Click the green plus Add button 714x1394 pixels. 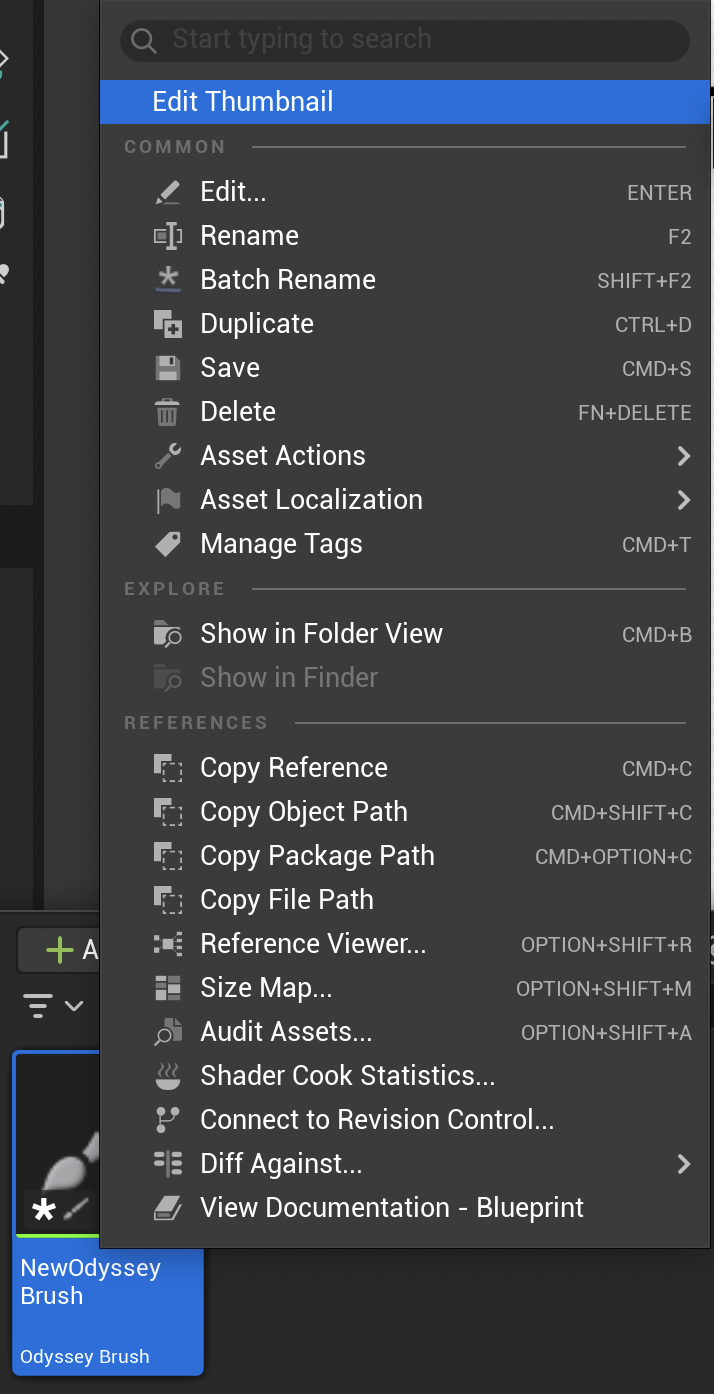[x=60, y=950]
